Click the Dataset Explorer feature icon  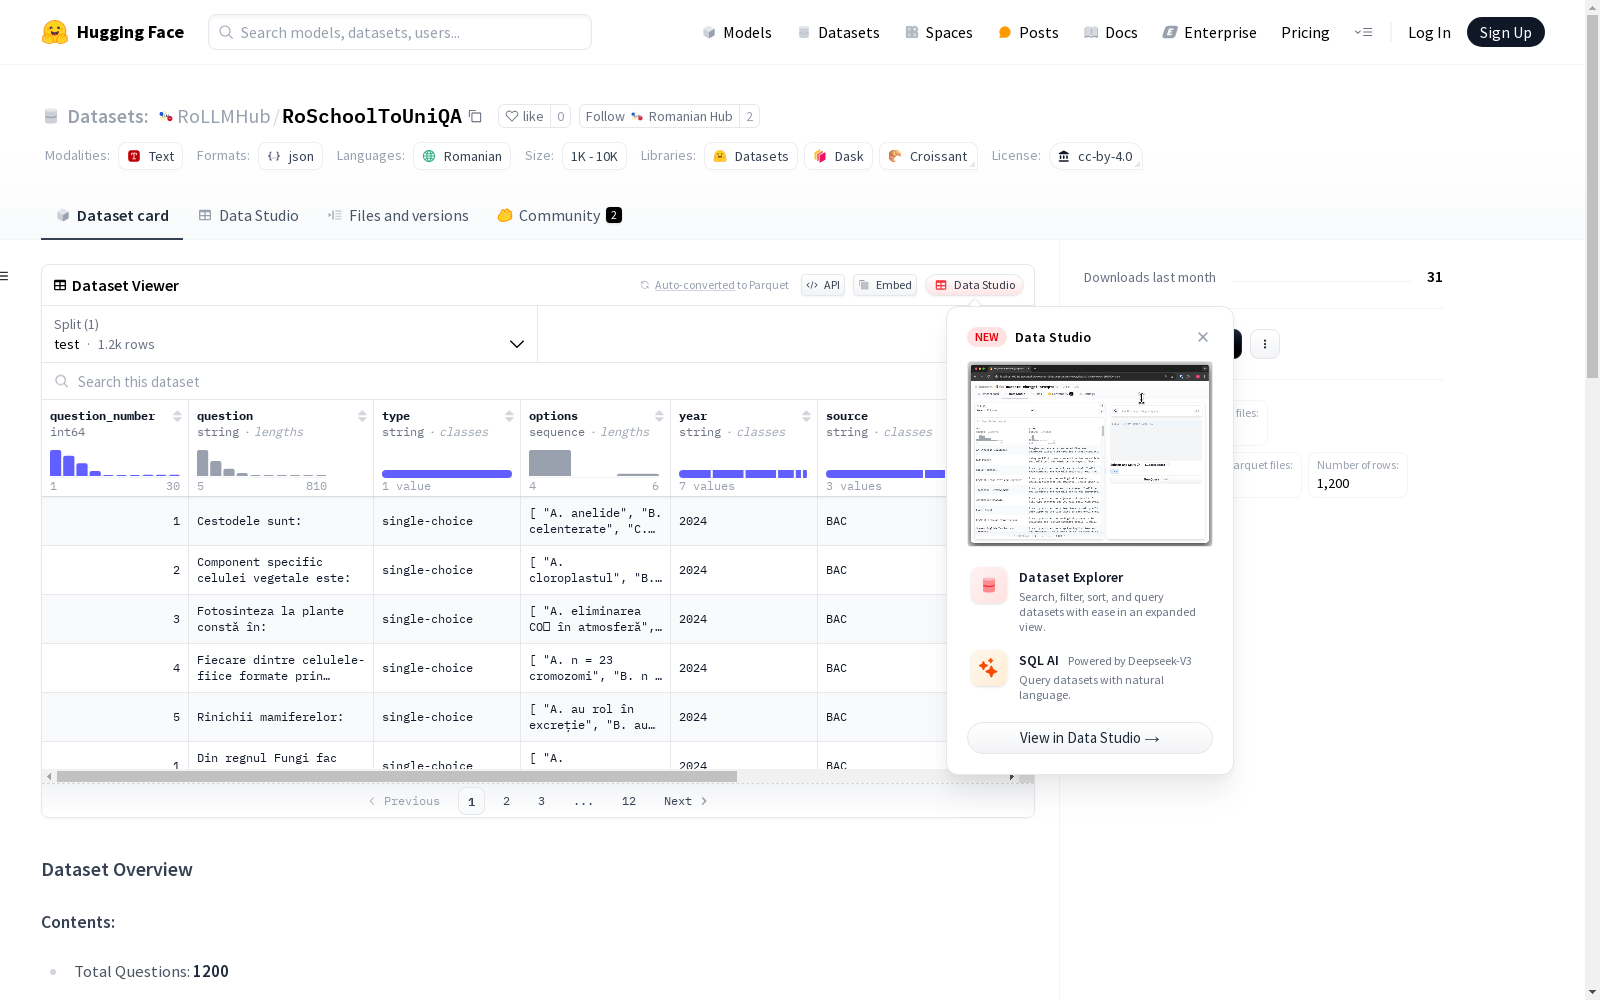coord(989,586)
